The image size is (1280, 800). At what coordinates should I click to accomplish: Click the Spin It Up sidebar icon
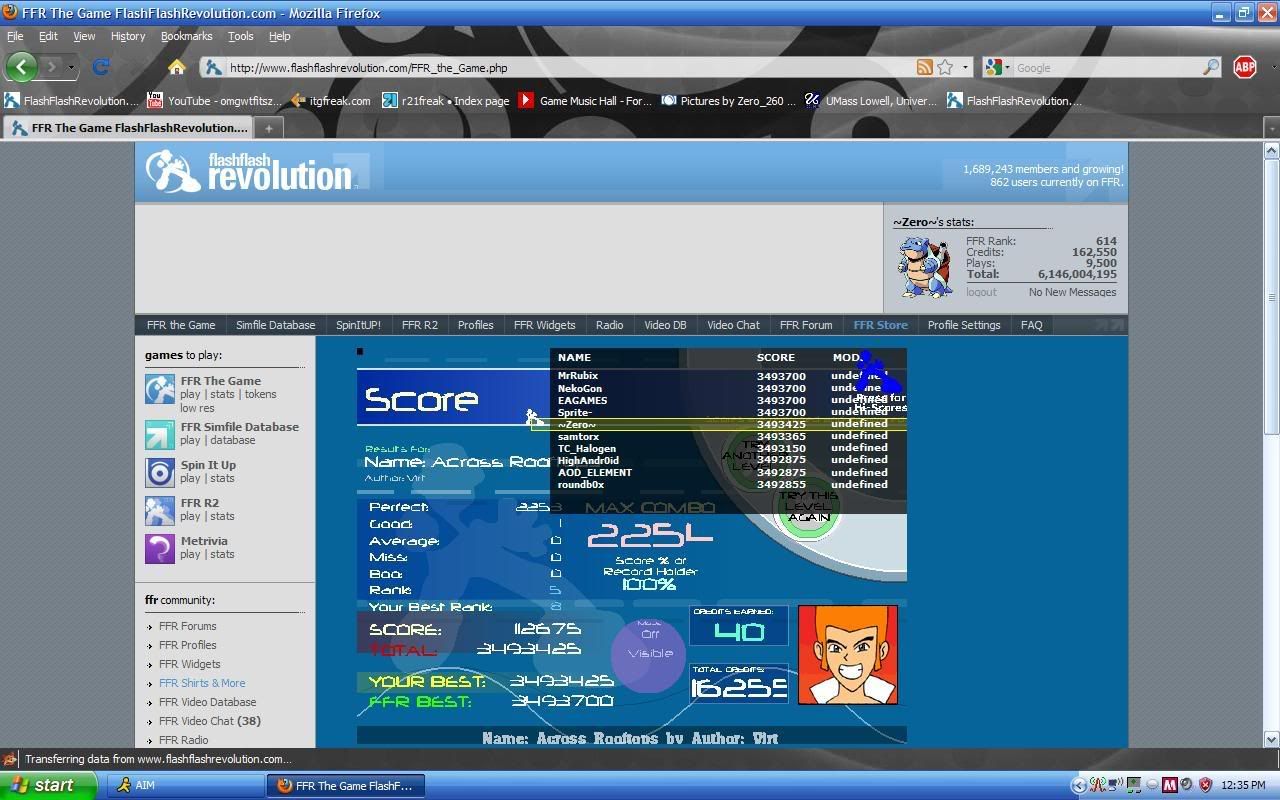(160, 472)
